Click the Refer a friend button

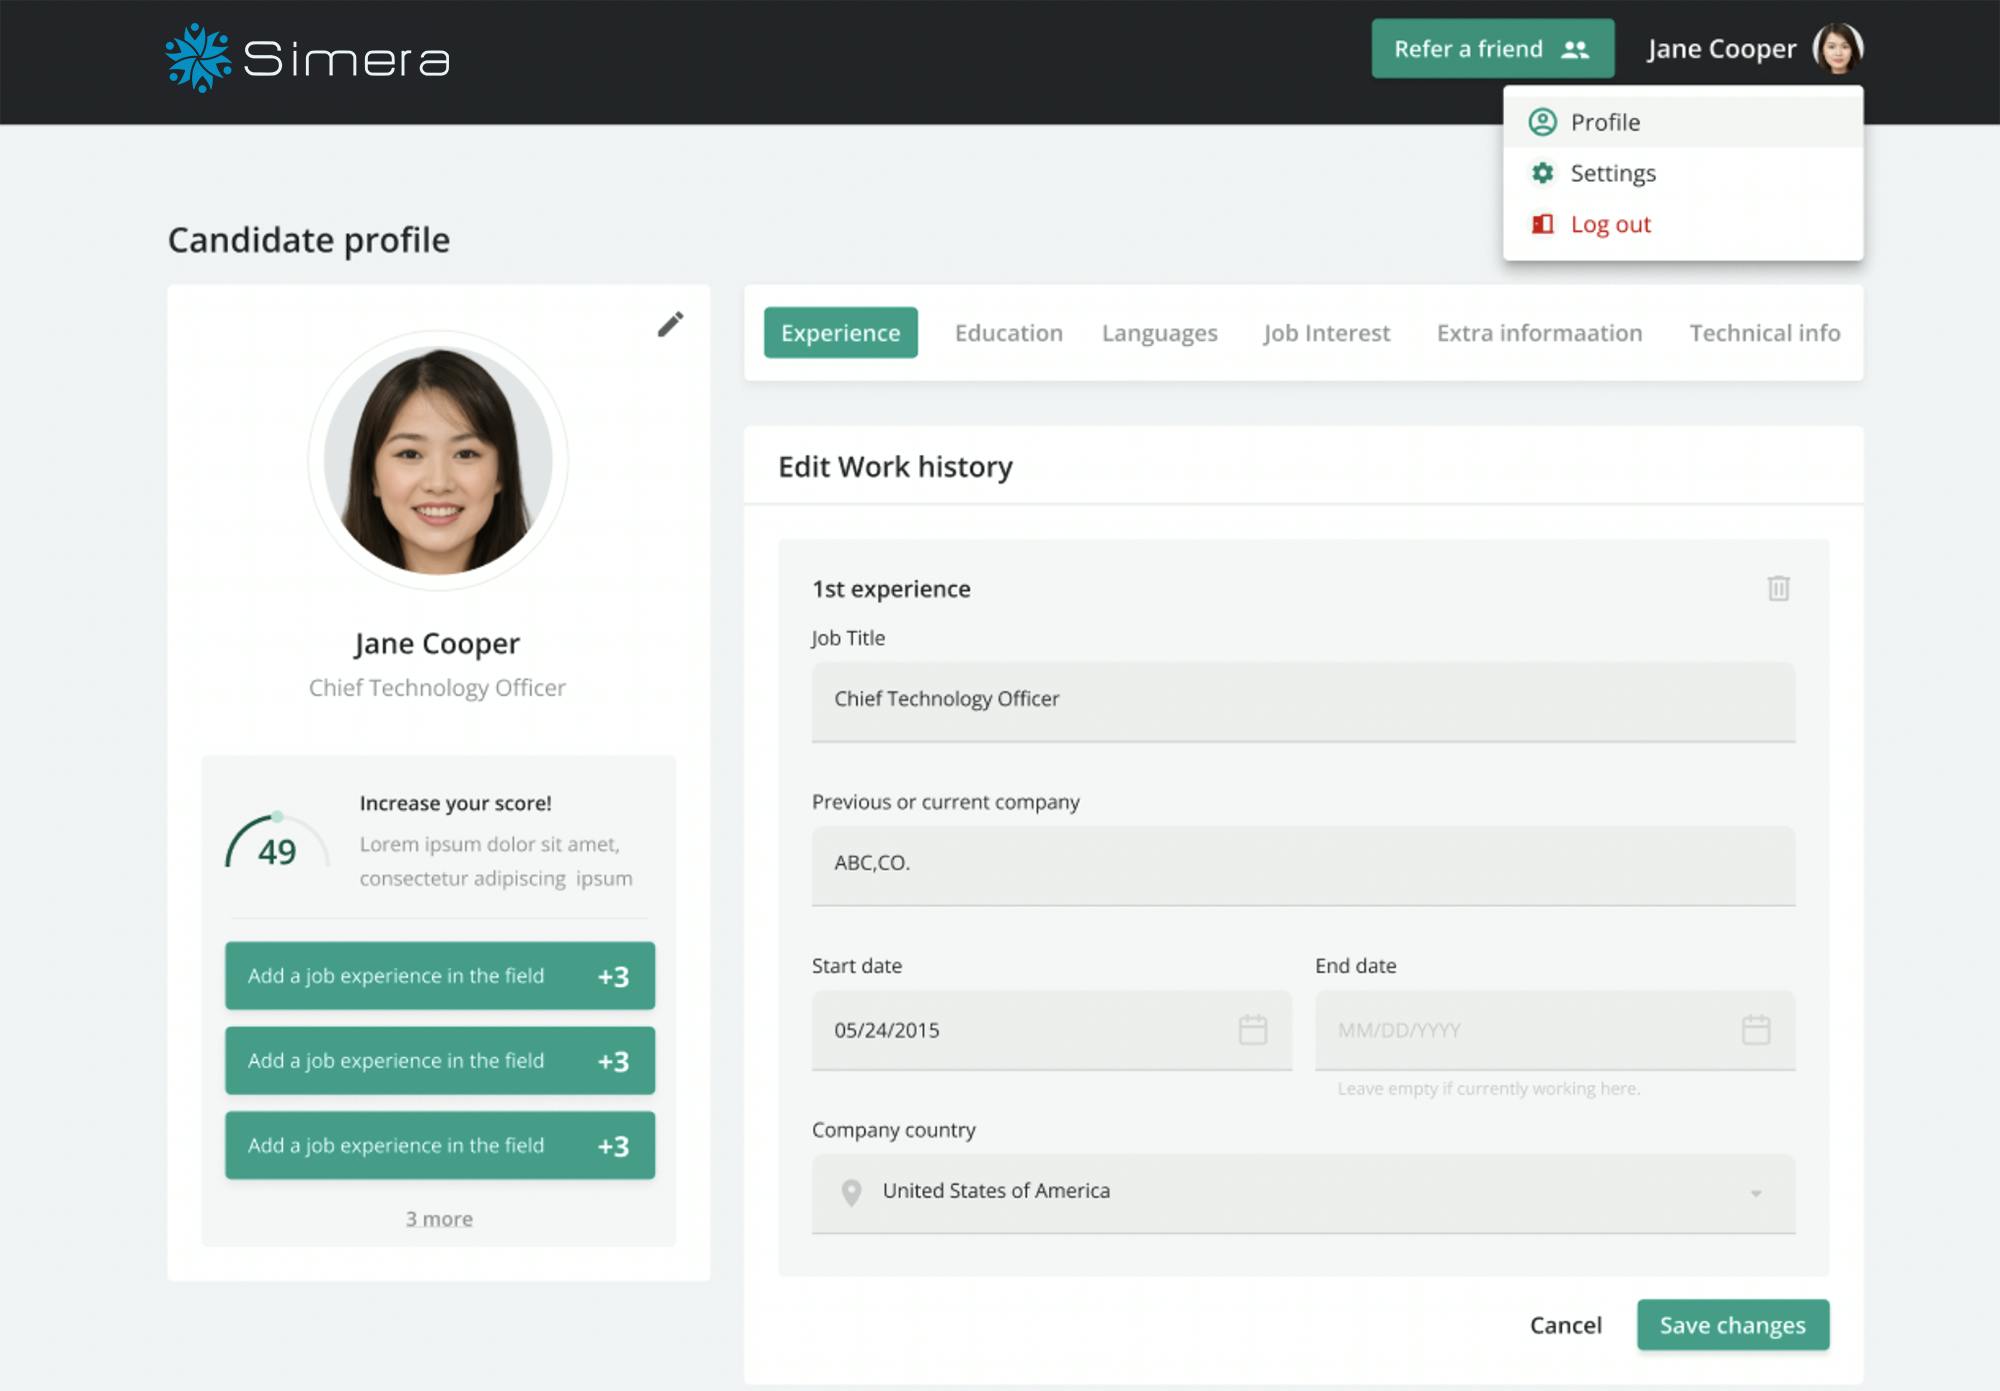click(x=1491, y=49)
